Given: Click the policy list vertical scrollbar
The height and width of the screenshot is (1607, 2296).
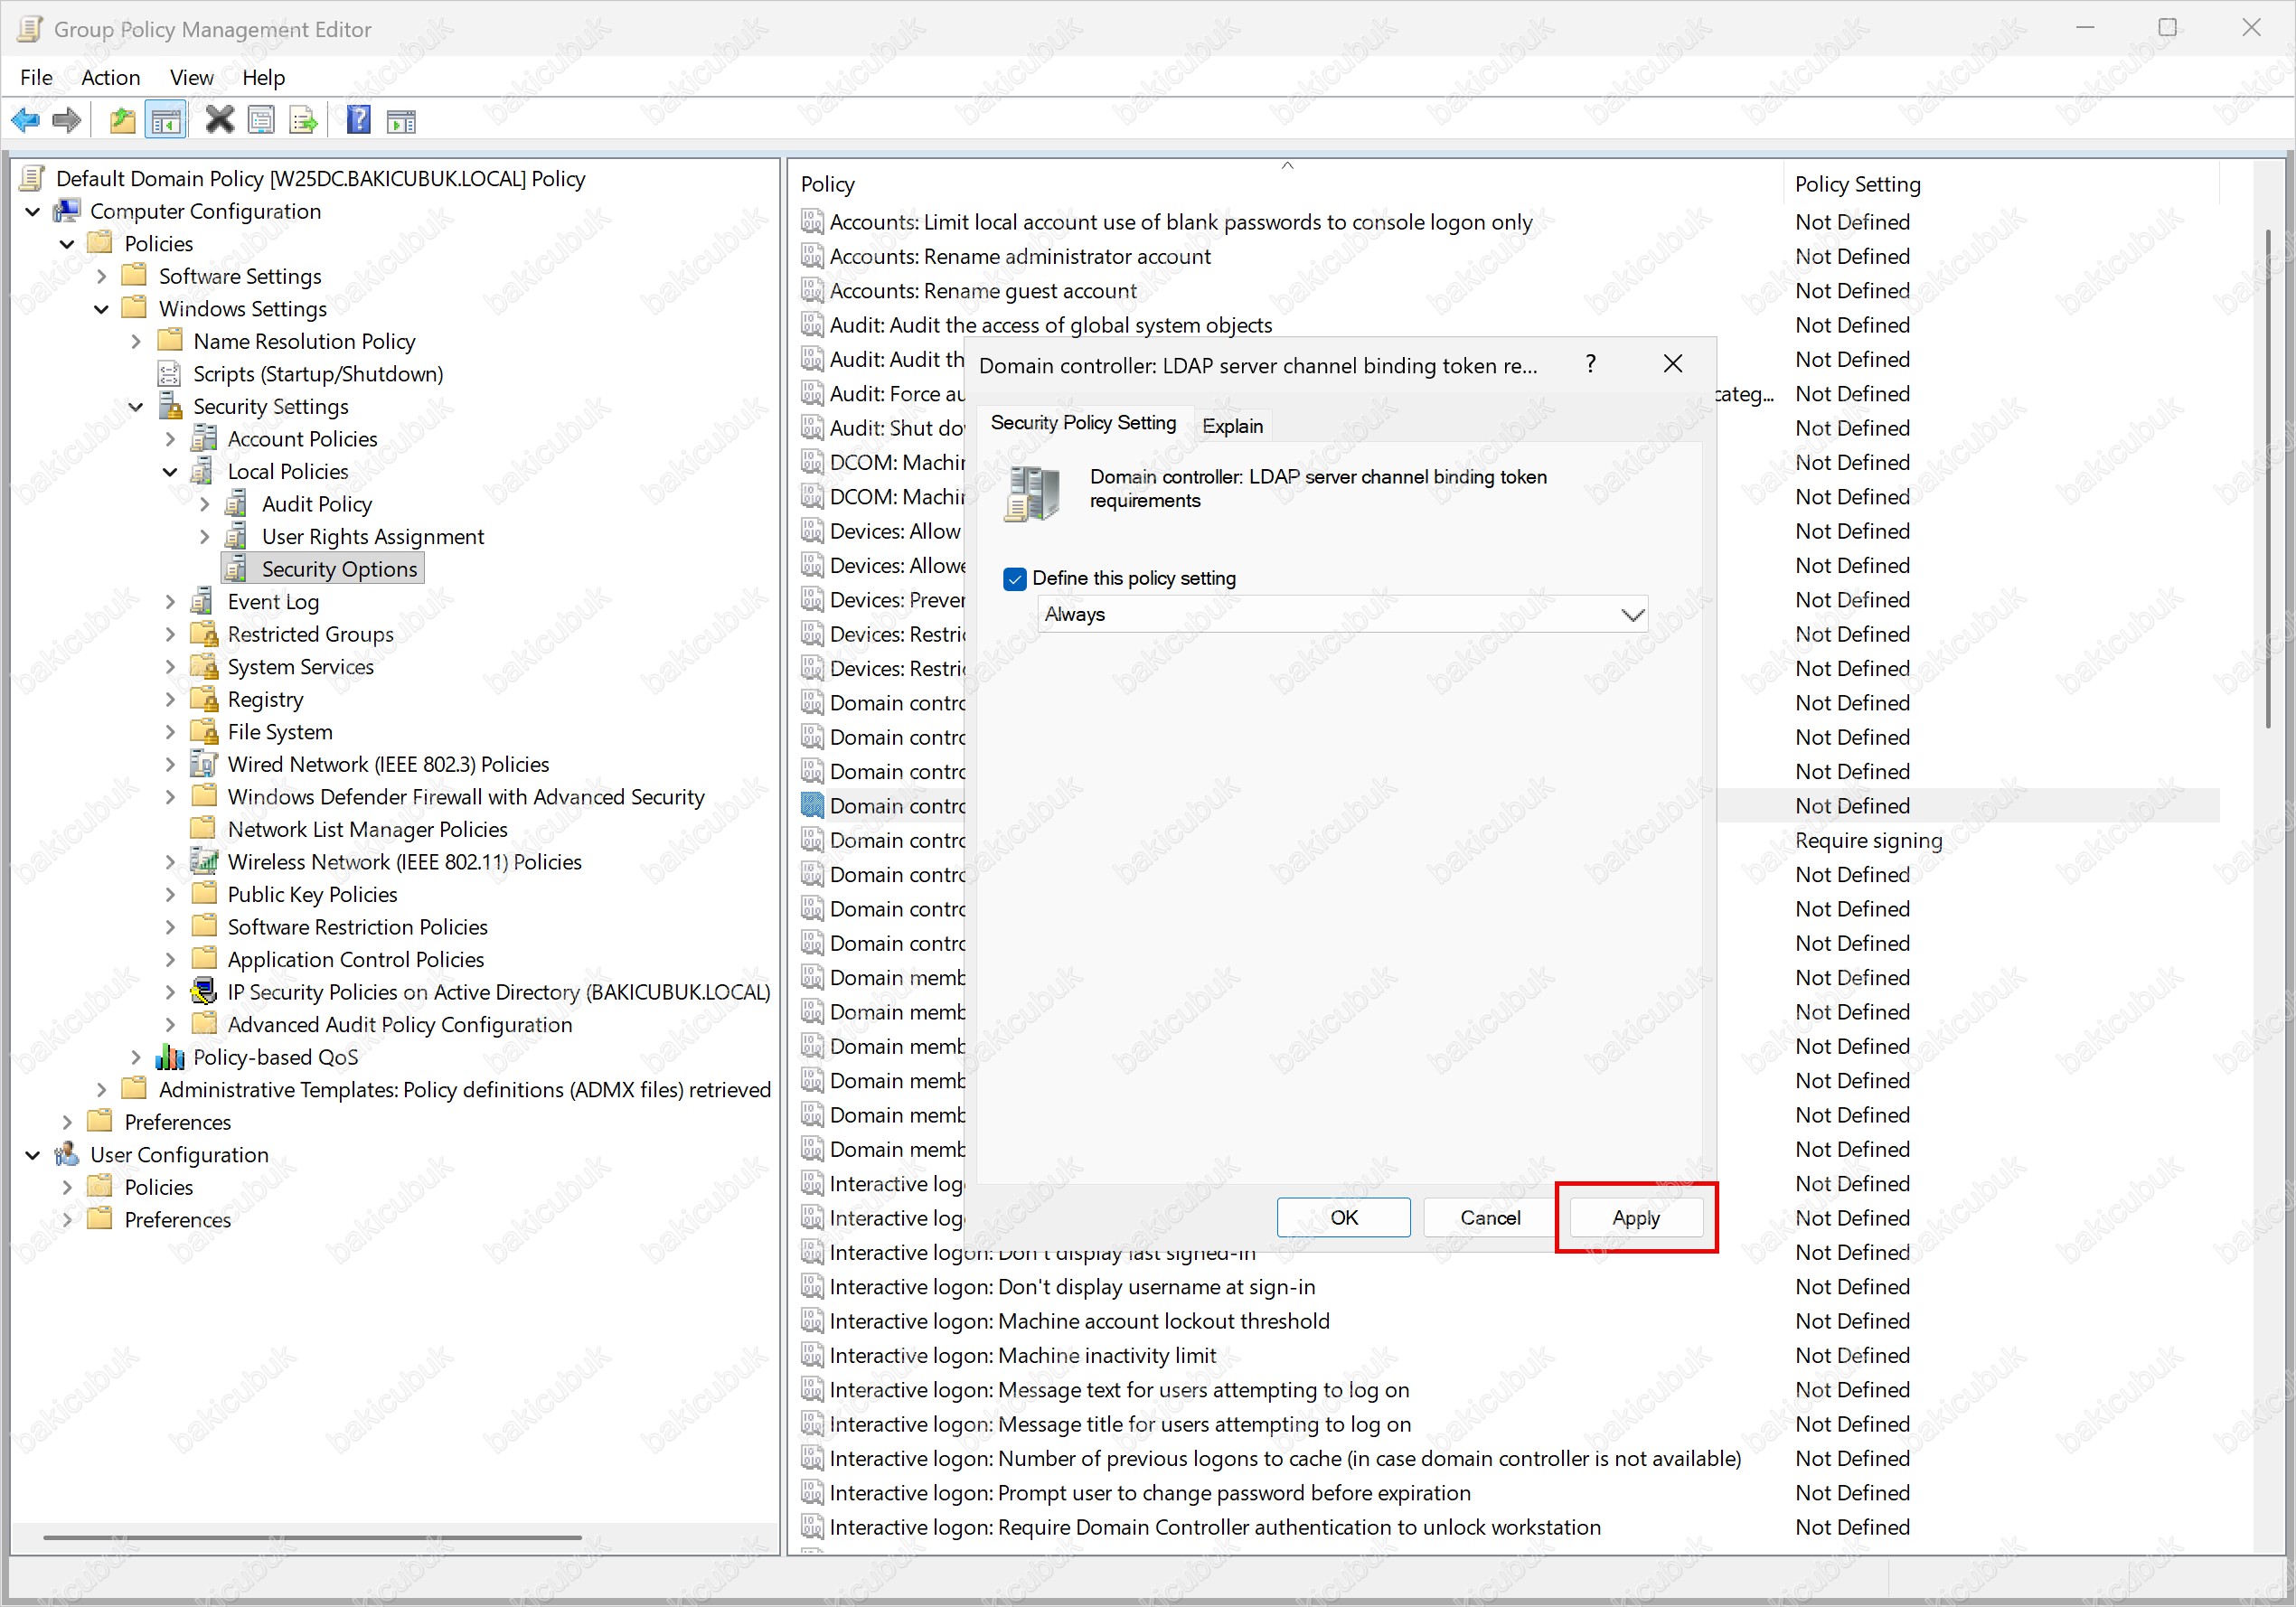Looking at the screenshot, I should pos(2267,480).
